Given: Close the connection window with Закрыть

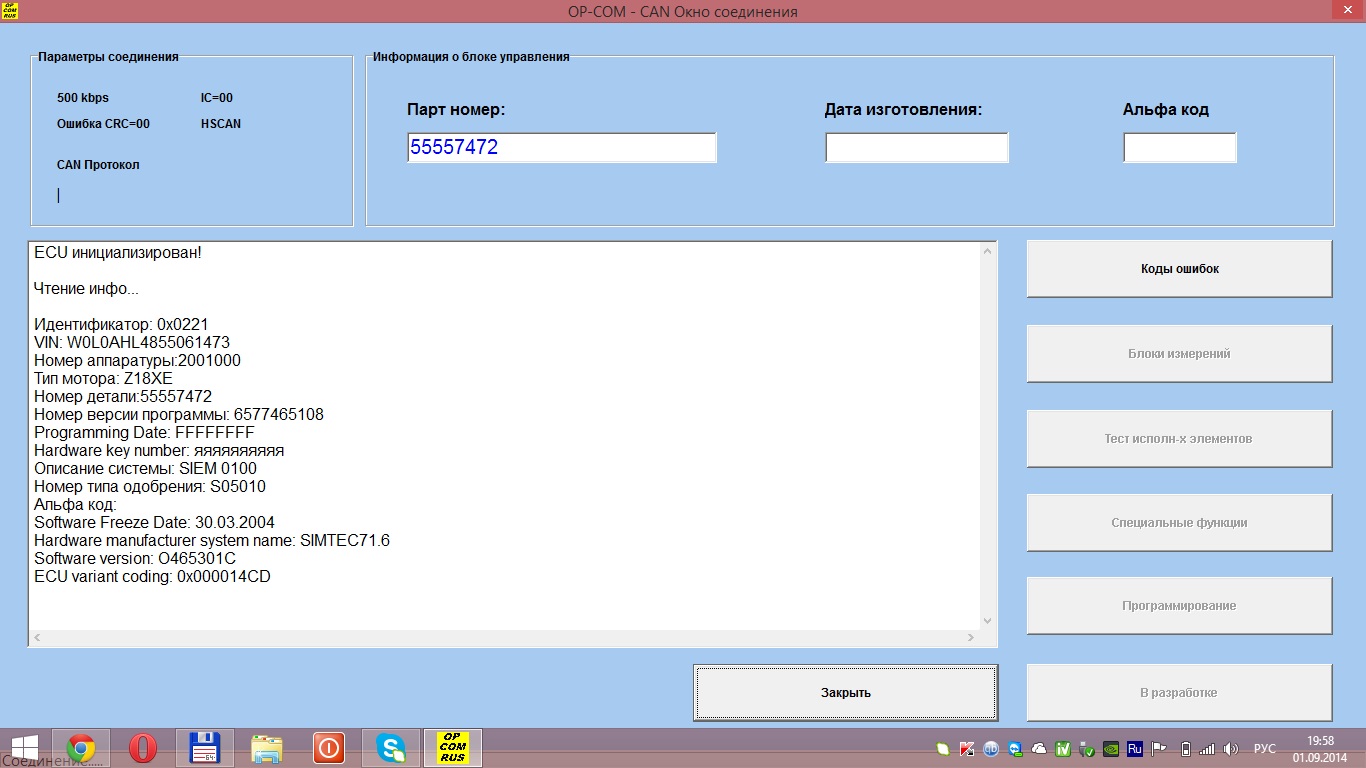Looking at the screenshot, I should point(846,693).
